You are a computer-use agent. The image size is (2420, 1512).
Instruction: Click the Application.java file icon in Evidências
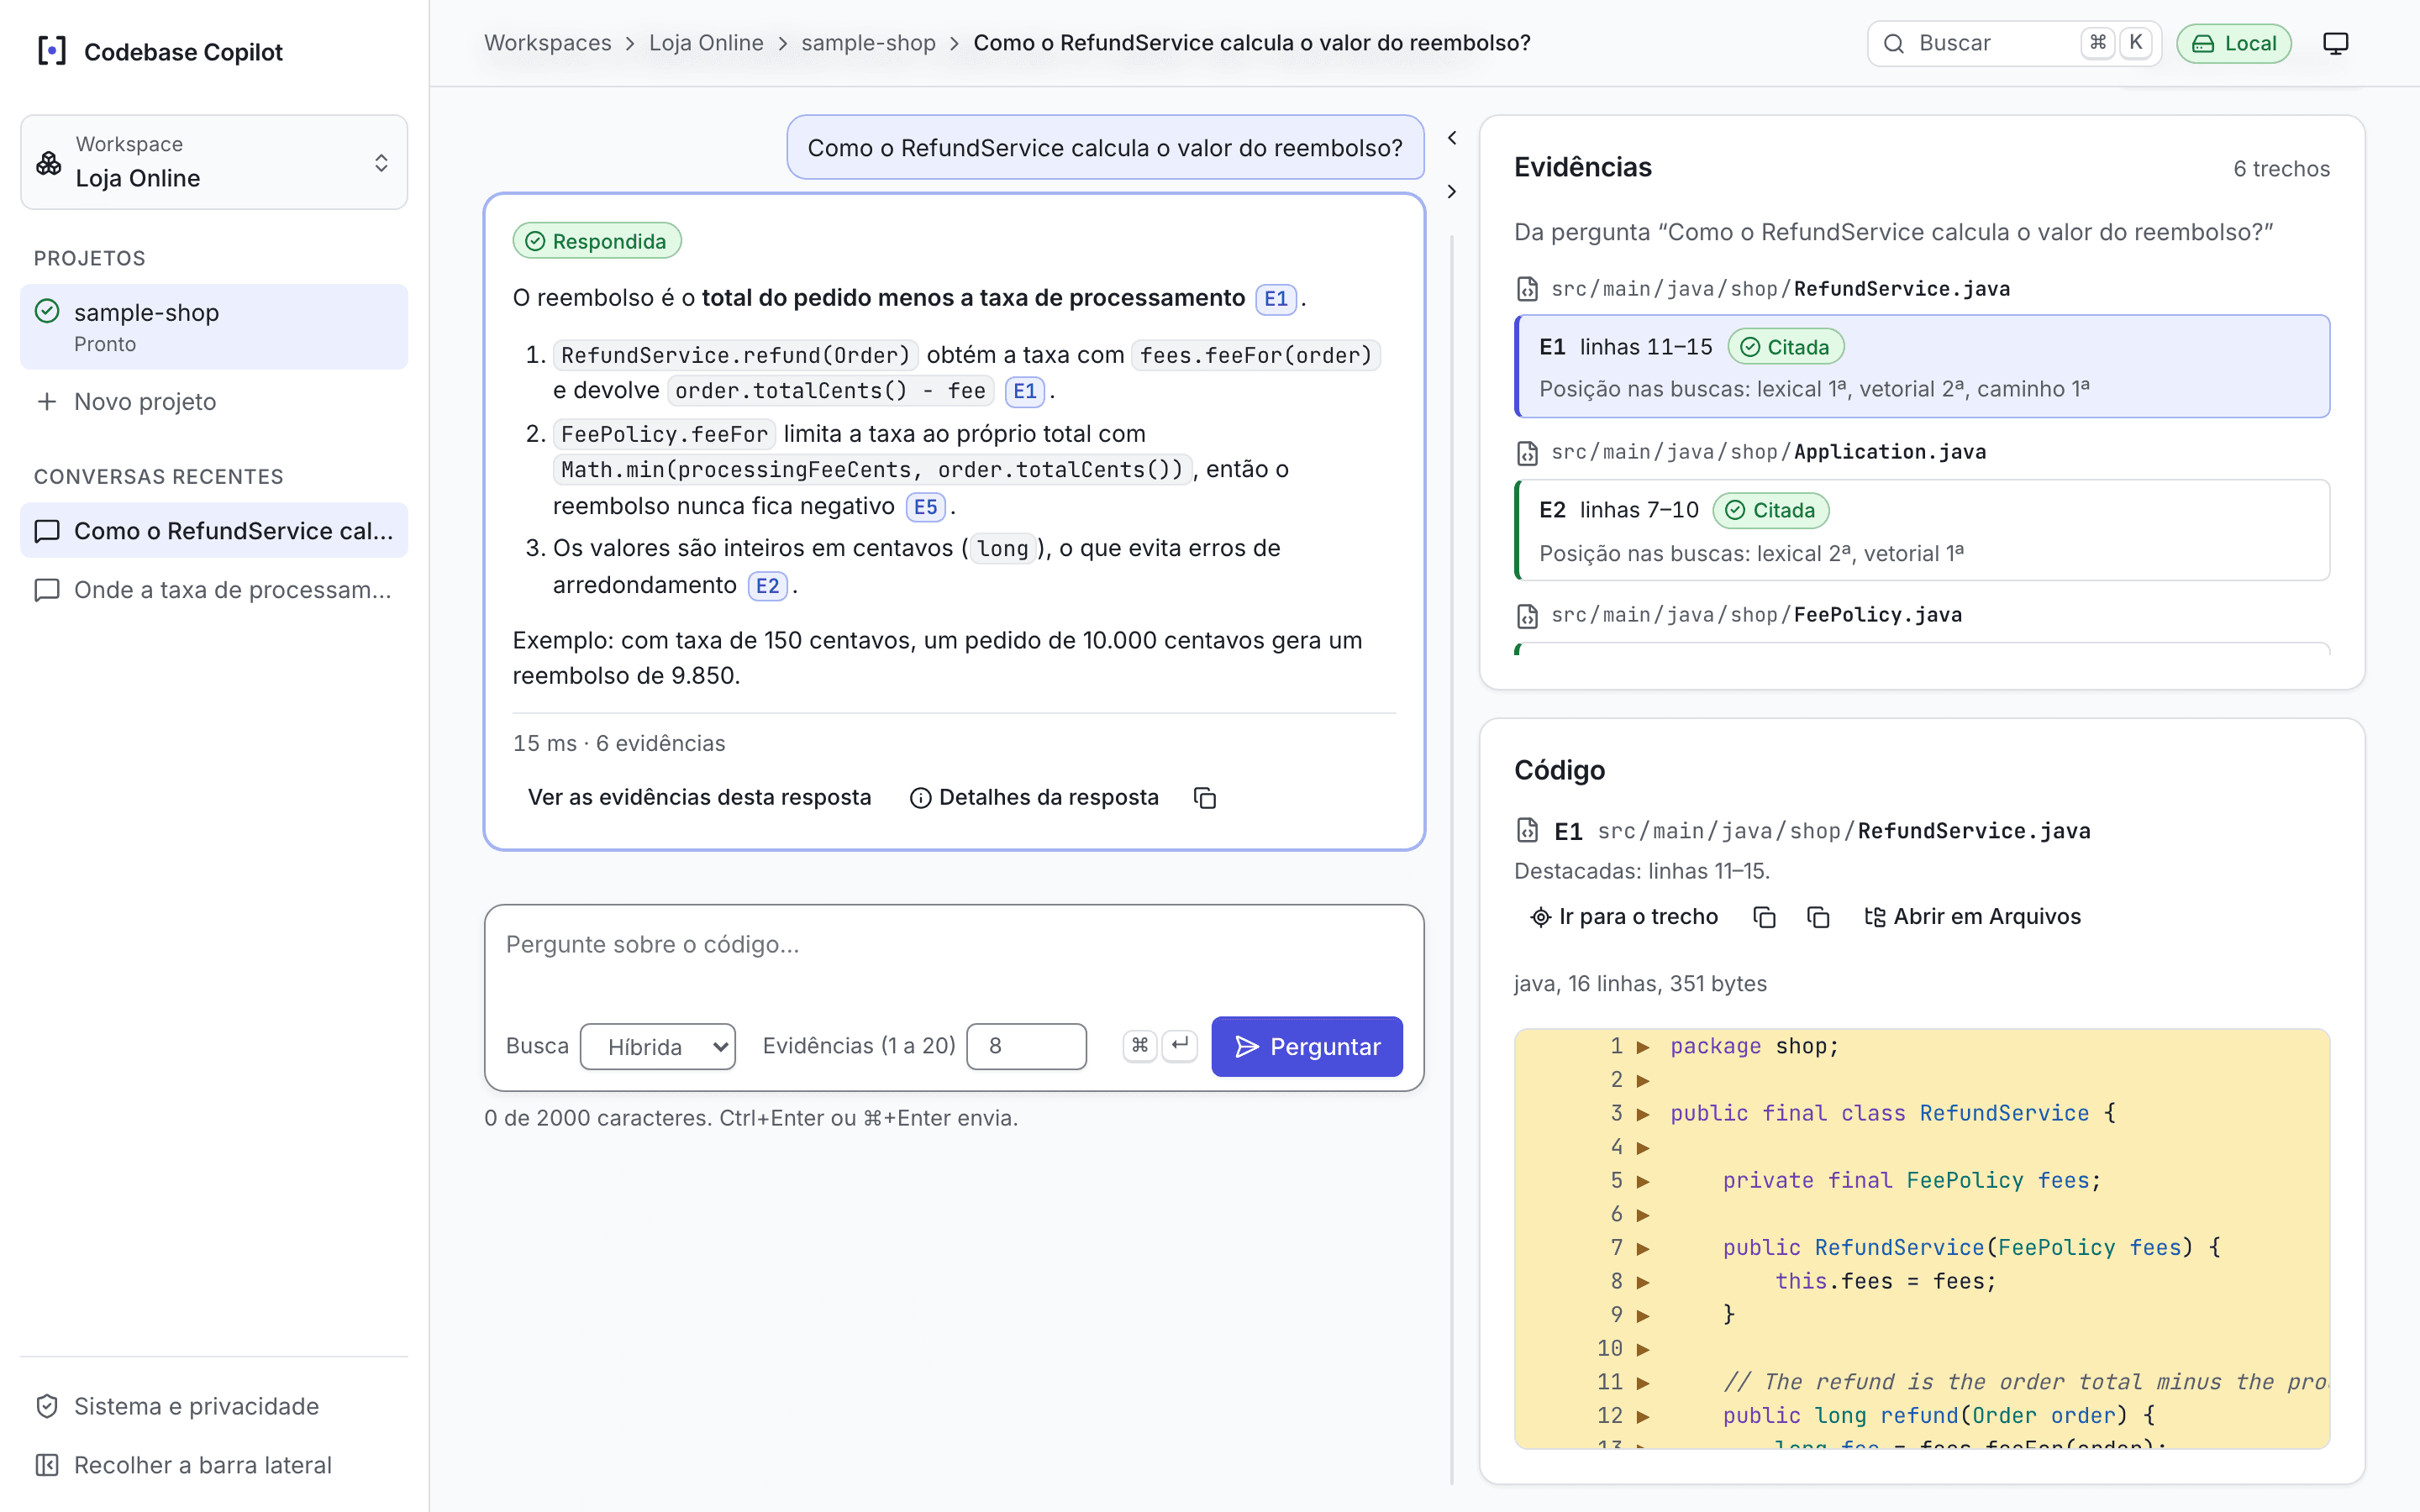point(1527,452)
